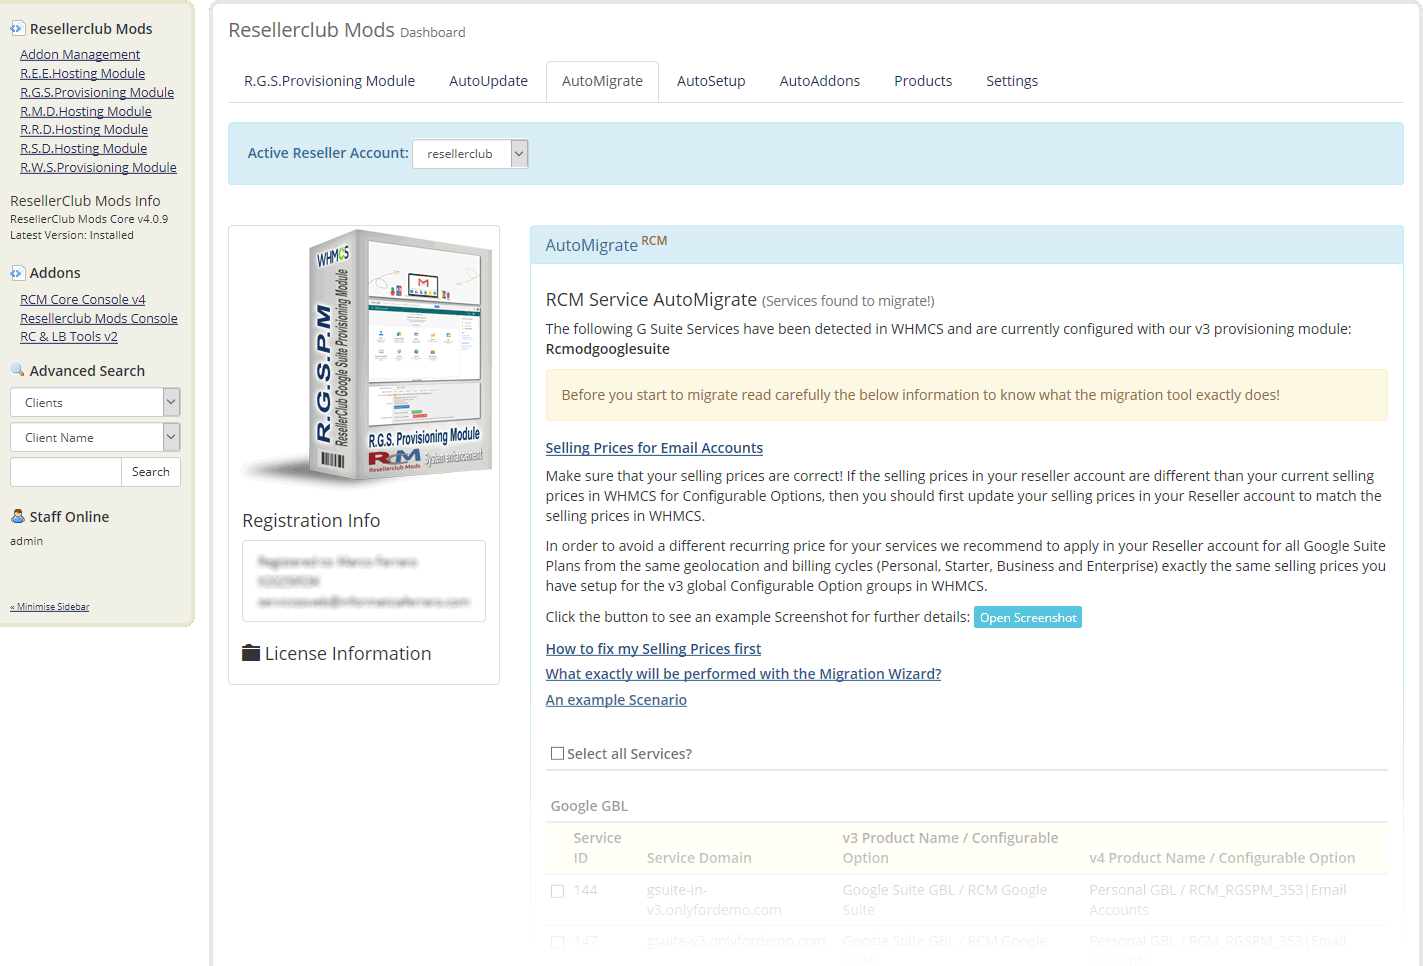Open the Active Reseller Account dropdown

tap(470, 154)
